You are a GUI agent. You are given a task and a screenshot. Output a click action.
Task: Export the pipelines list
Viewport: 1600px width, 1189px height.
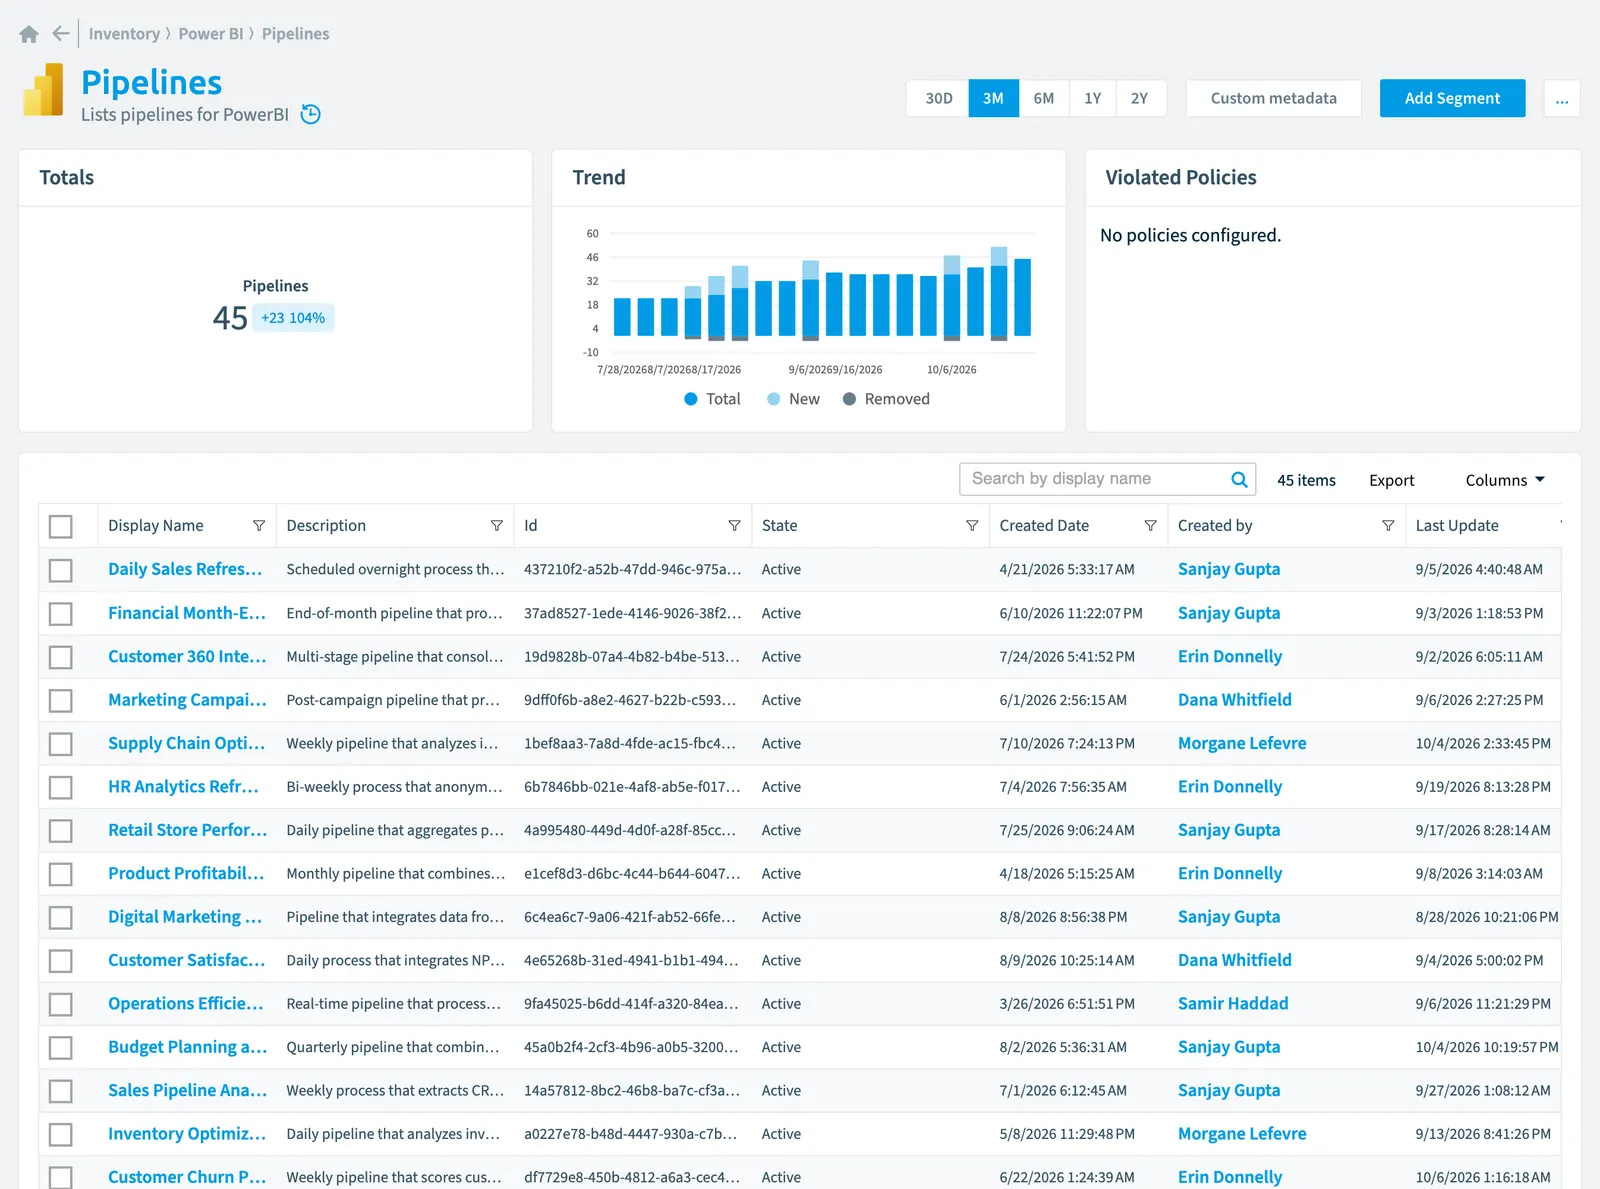[x=1391, y=480]
